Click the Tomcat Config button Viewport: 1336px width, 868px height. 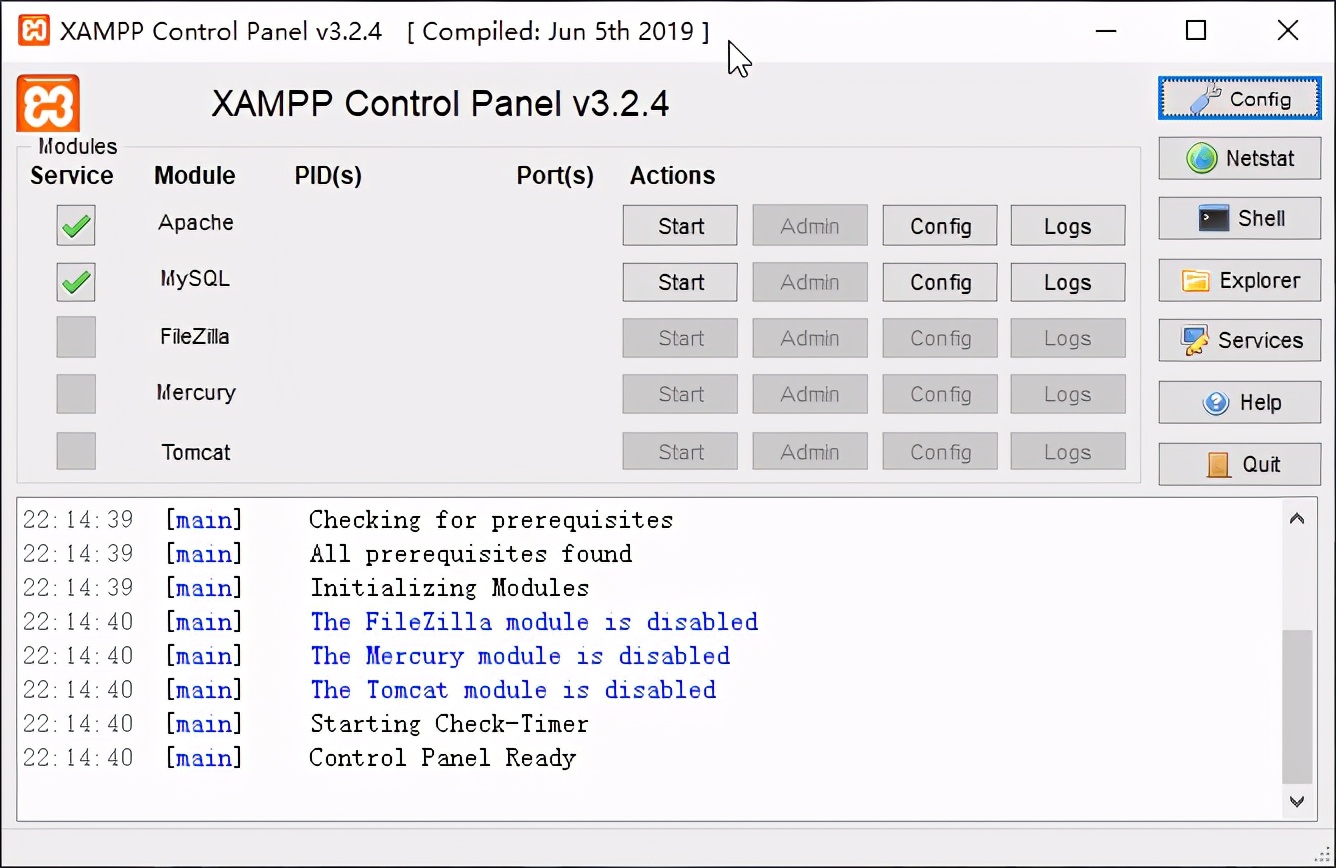[940, 452]
